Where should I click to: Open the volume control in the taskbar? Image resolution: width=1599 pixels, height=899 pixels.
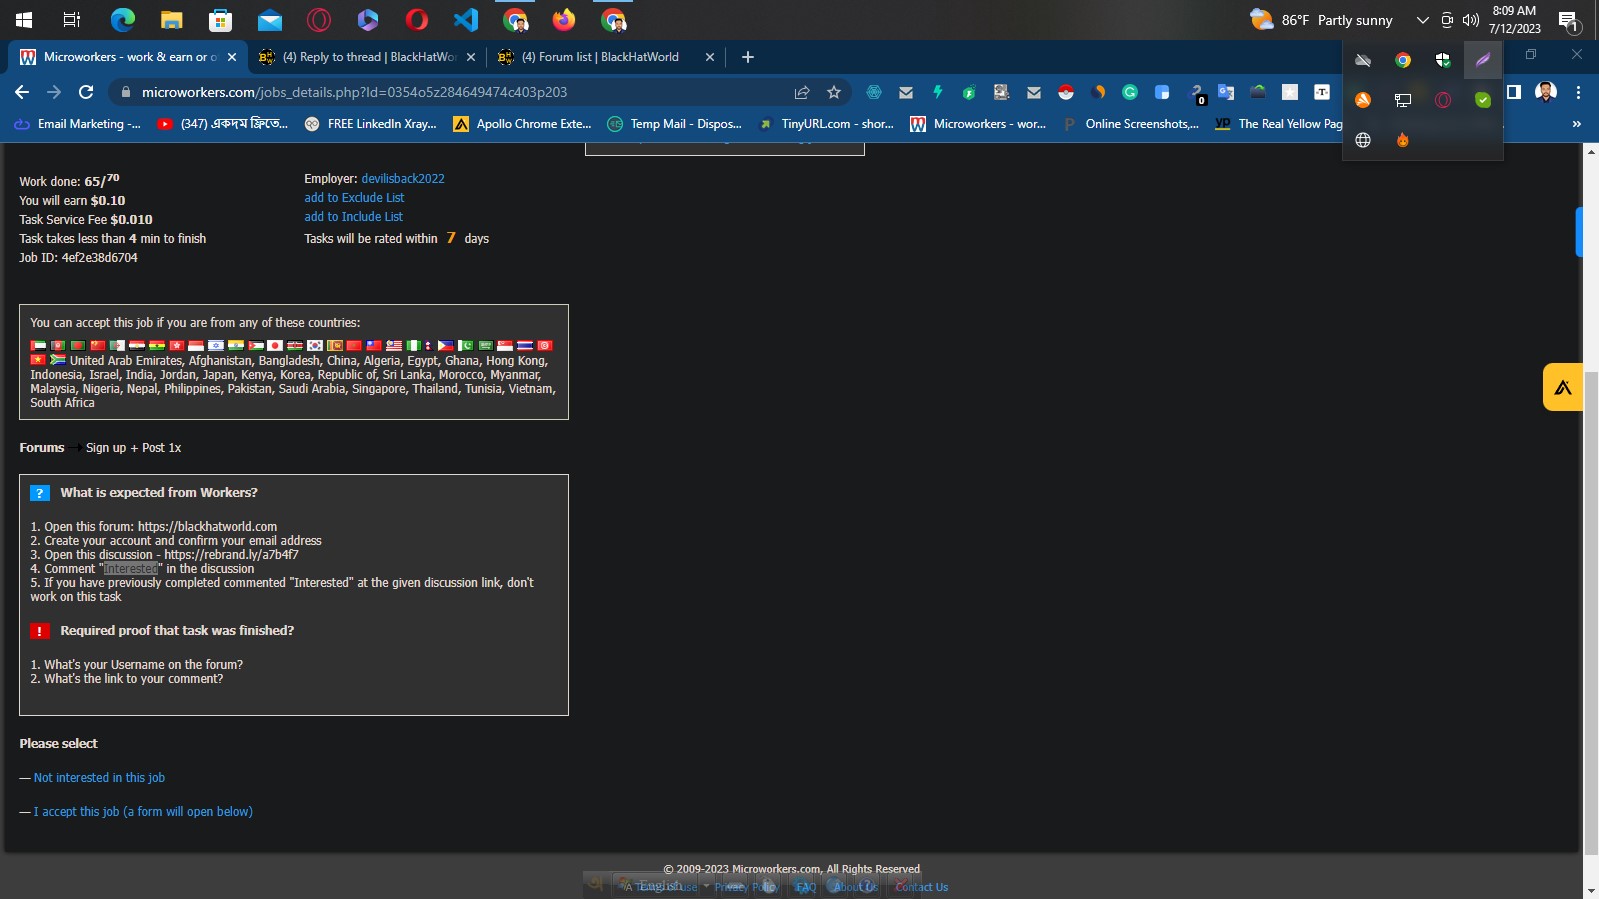click(1470, 20)
